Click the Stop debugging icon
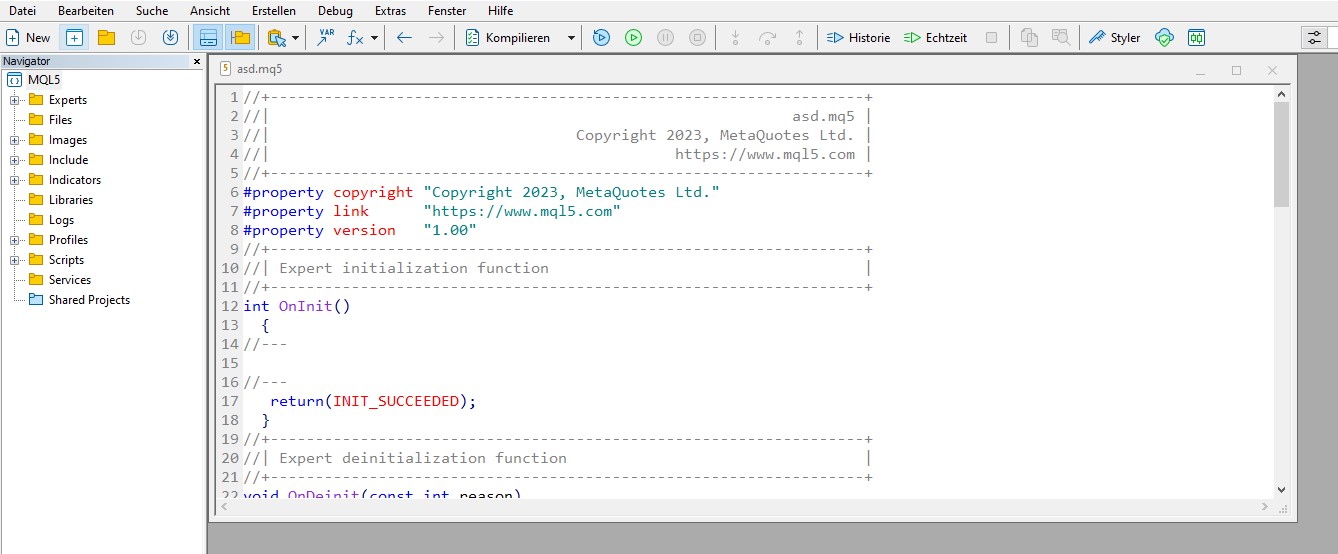This screenshot has width=1338, height=554. 698,37
